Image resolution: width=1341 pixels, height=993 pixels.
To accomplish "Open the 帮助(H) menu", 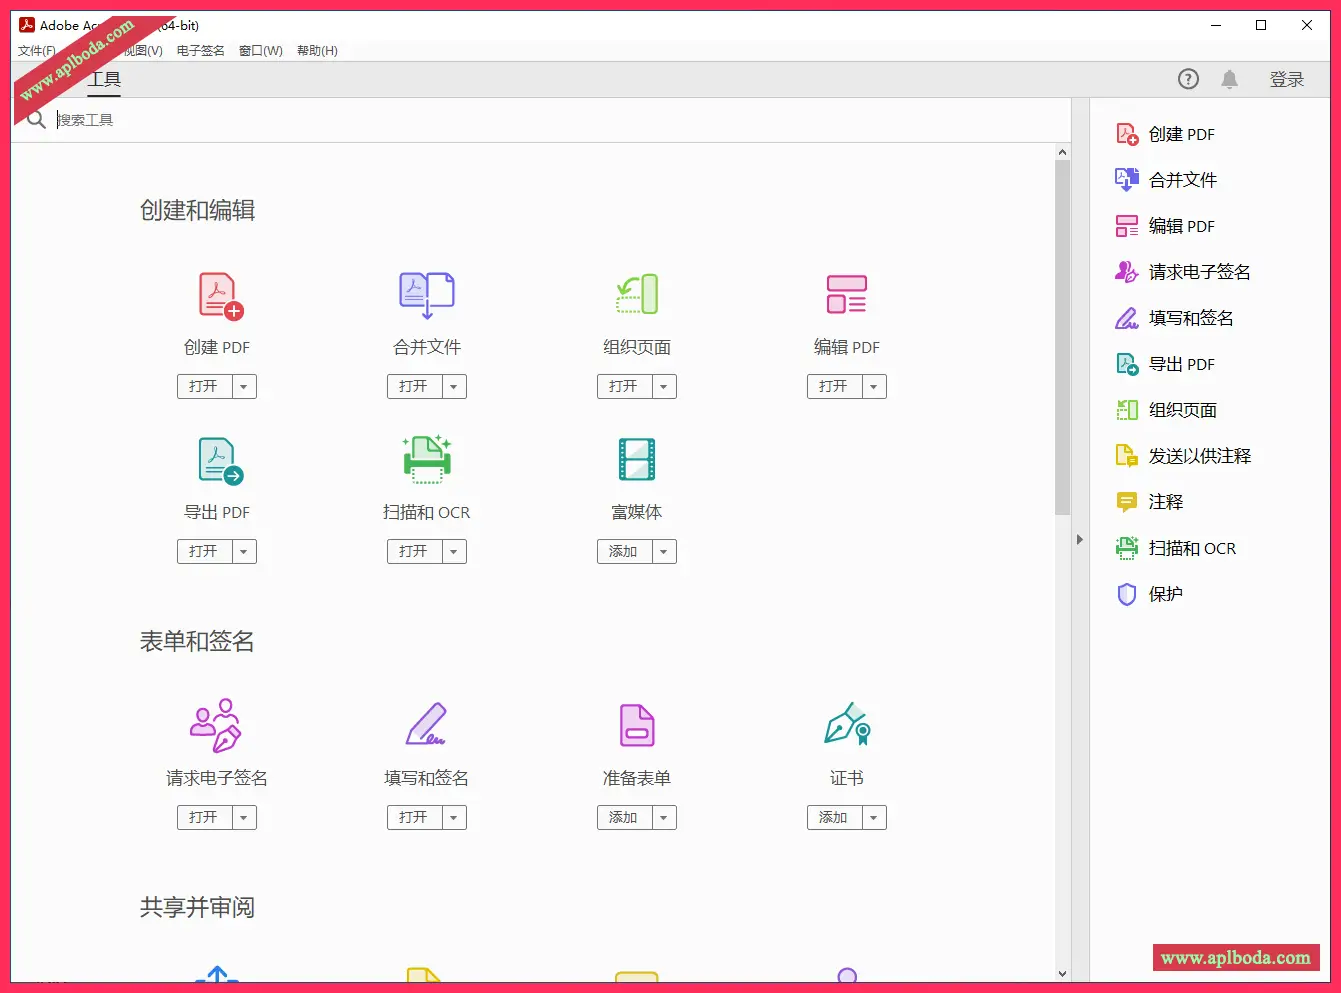I will click(317, 51).
